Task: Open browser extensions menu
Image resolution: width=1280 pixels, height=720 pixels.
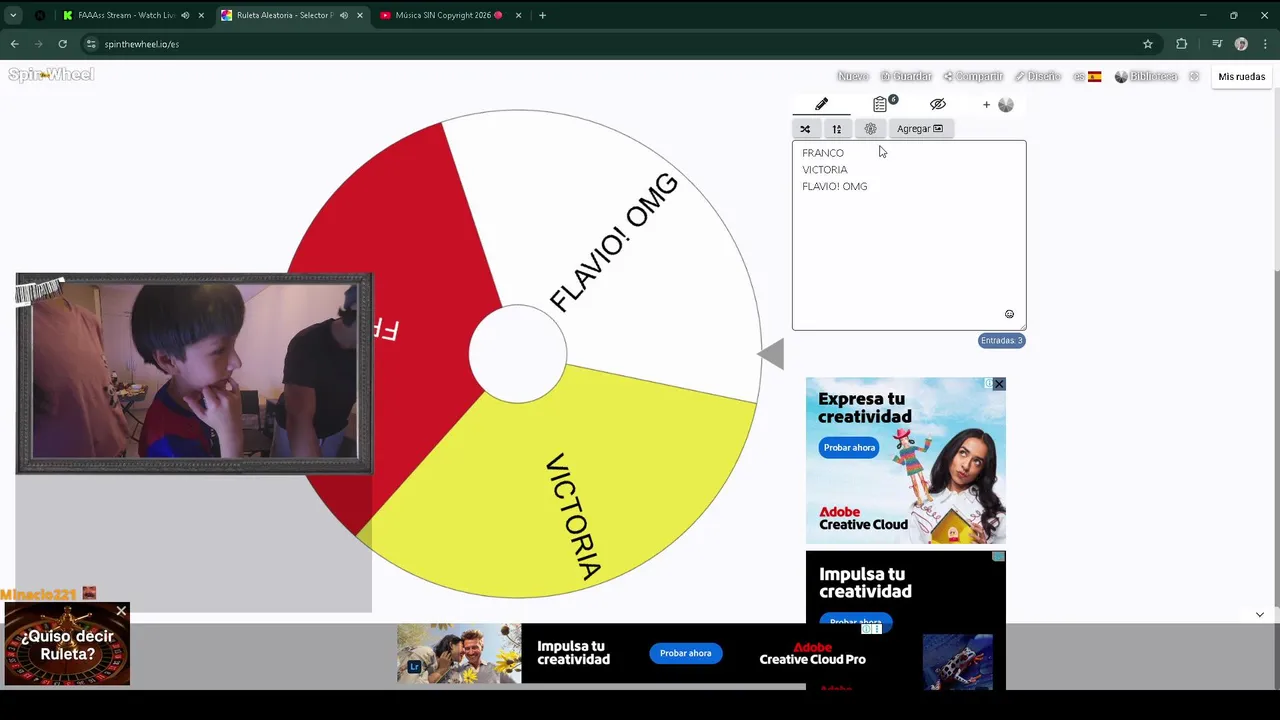Action: coord(1181,44)
